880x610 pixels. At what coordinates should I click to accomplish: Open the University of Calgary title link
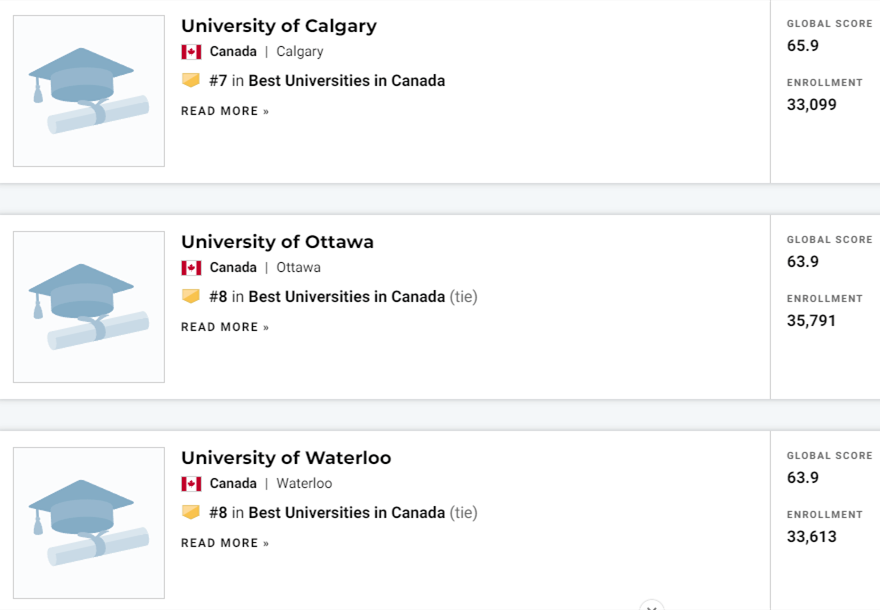pos(278,26)
